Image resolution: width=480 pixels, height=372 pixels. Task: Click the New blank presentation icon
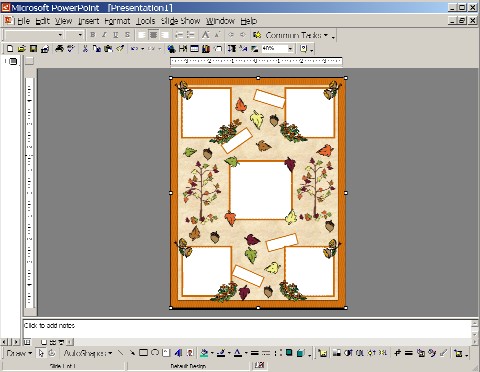(x=10, y=49)
